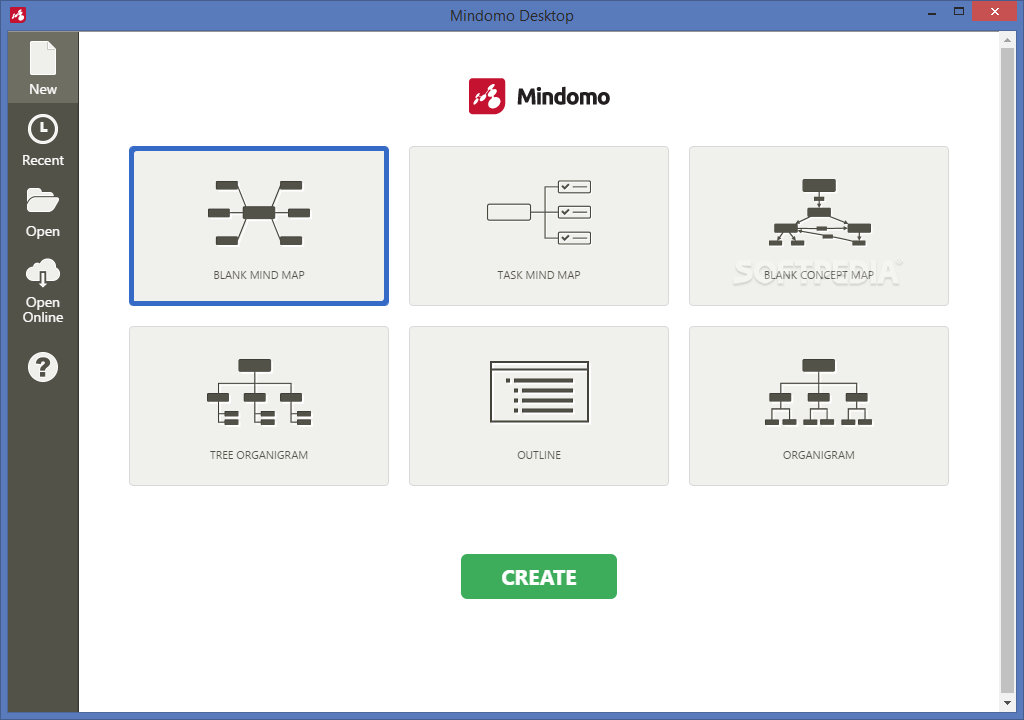The height and width of the screenshot is (720, 1024).
Task: Click the green CREATE button
Action: [539, 576]
